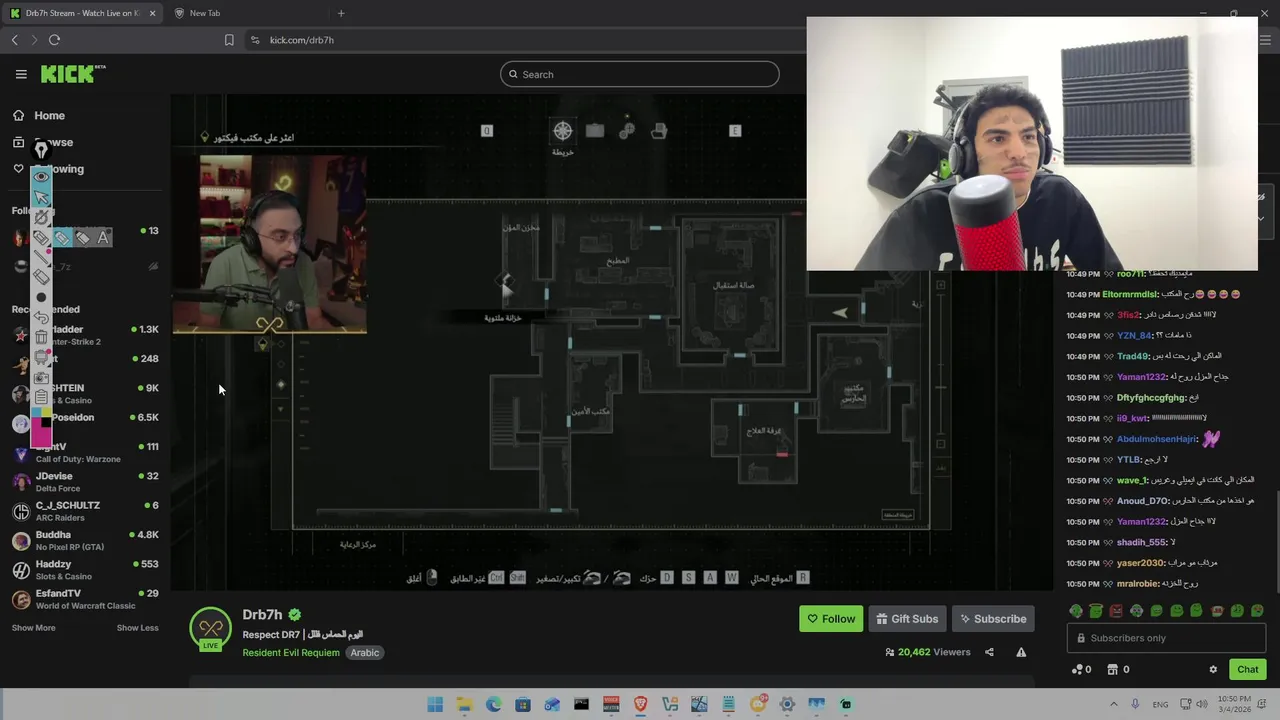Click the Gift Subs button
Image resolution: width=1280 pixels, height=720 pixels.
907,619
